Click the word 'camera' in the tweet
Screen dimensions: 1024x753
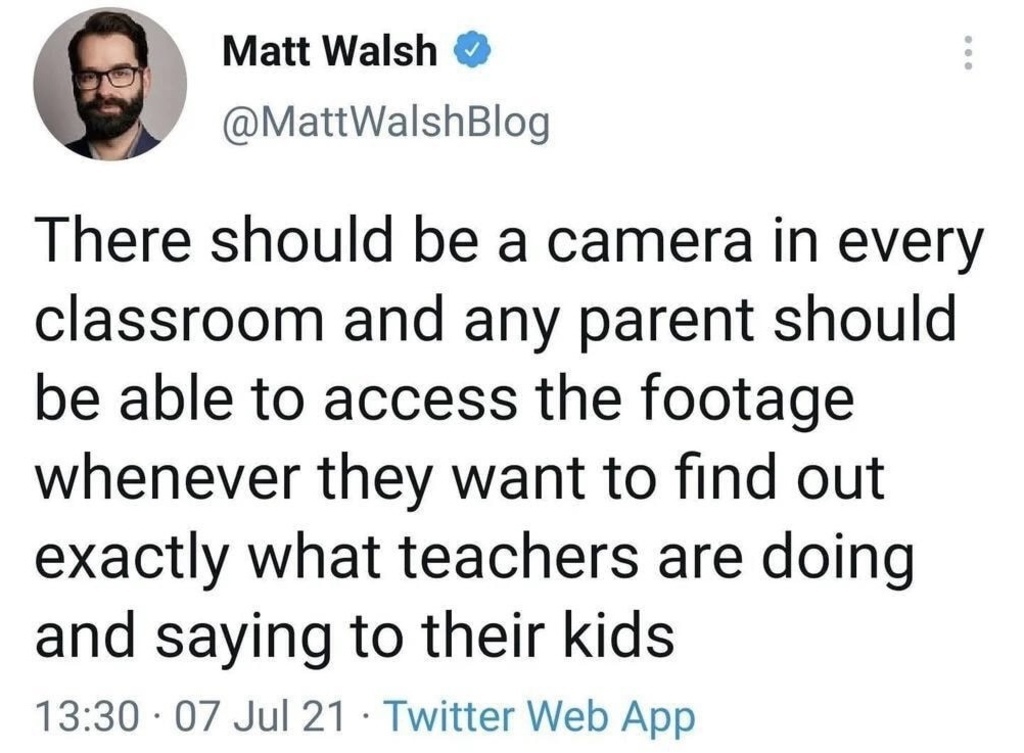(649, 242)
